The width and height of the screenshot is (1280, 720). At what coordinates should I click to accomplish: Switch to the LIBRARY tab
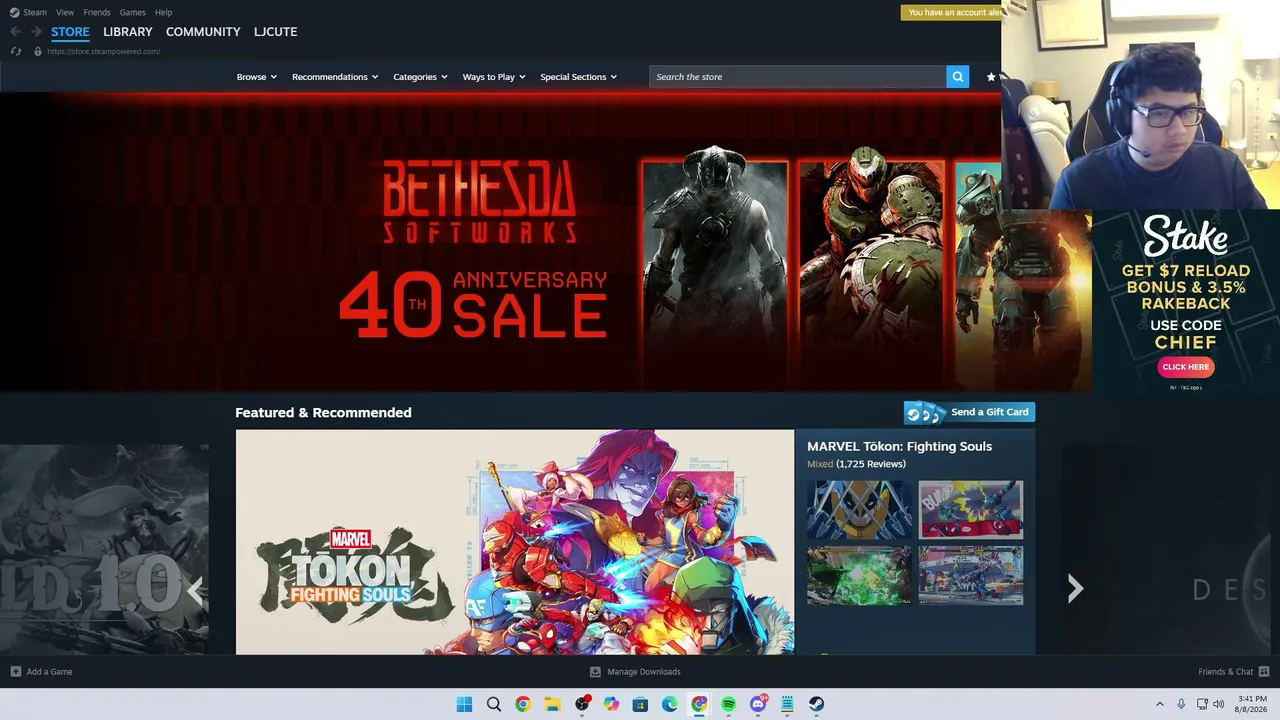pyautogui.click(x=128, y=32)
